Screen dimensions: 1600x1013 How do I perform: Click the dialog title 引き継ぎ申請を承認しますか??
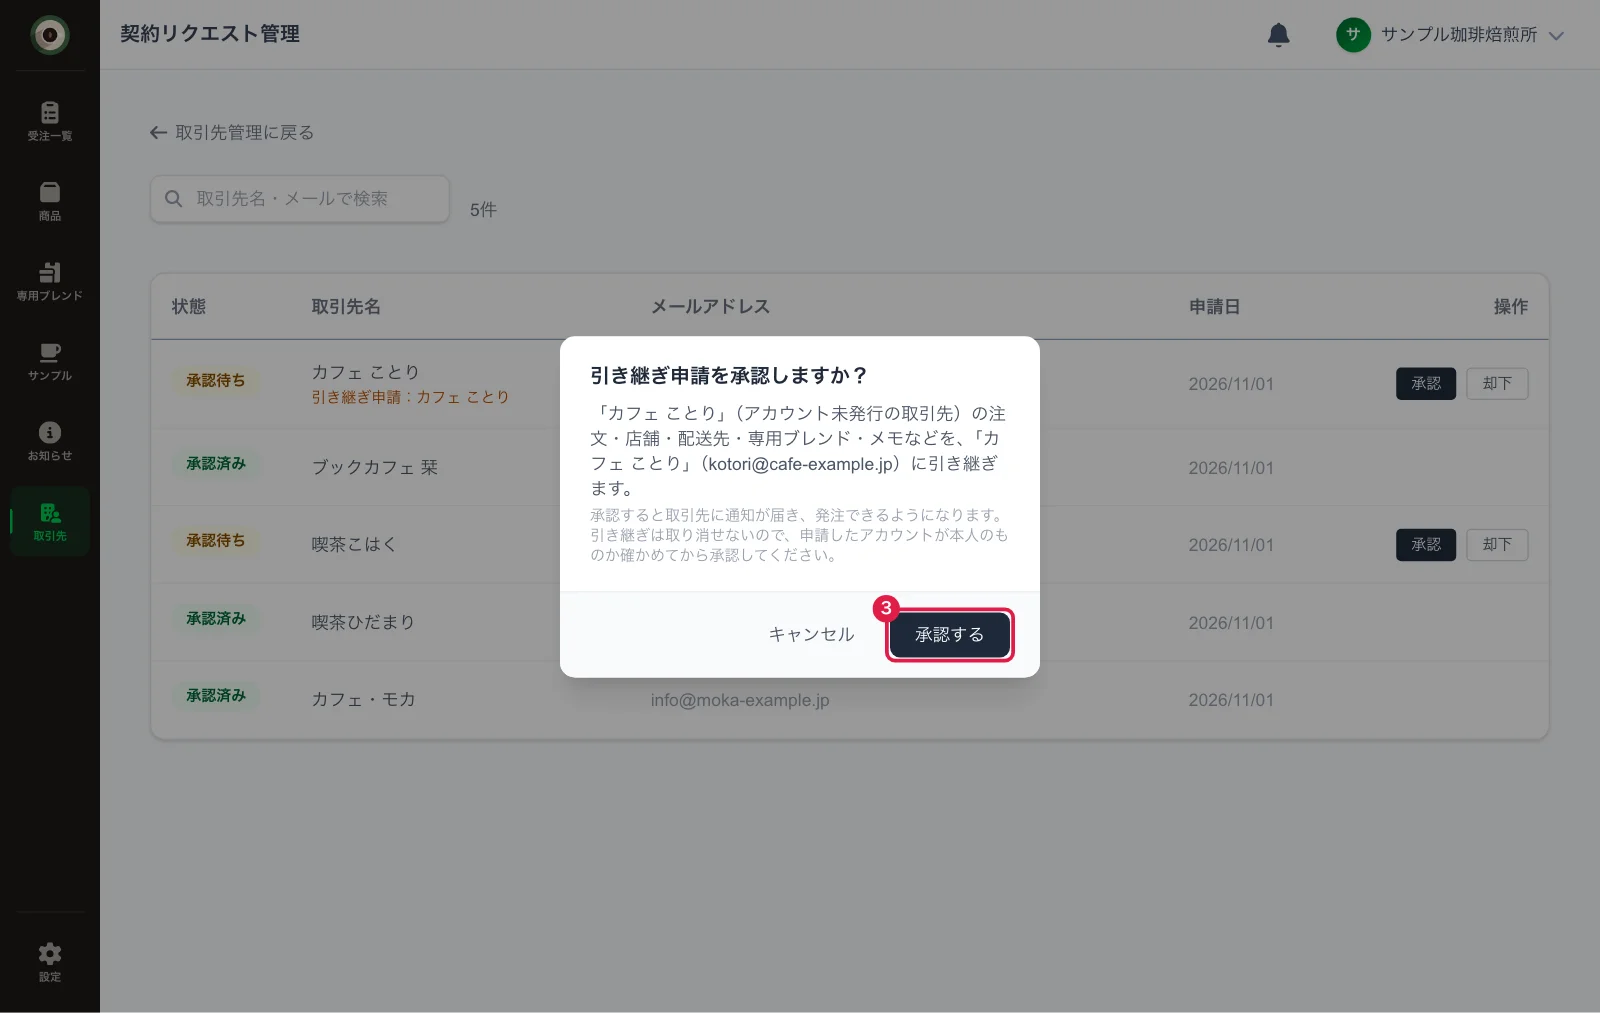(729, 376)
